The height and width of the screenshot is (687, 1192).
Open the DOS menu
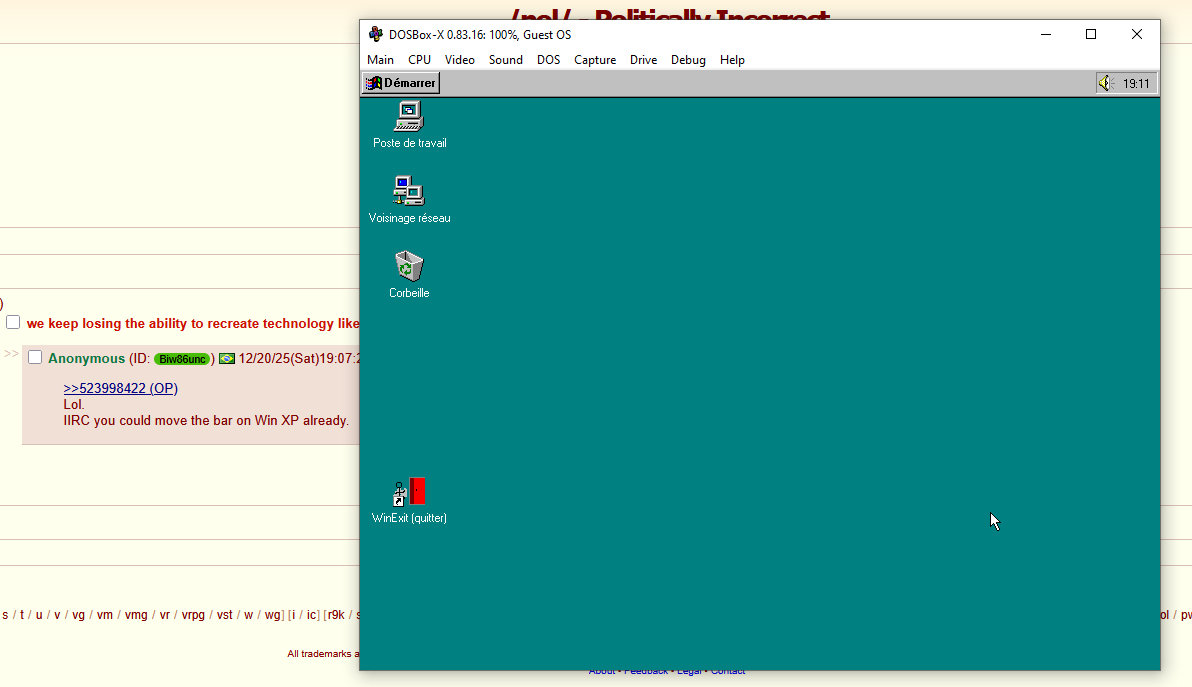(x=548, y=60)
